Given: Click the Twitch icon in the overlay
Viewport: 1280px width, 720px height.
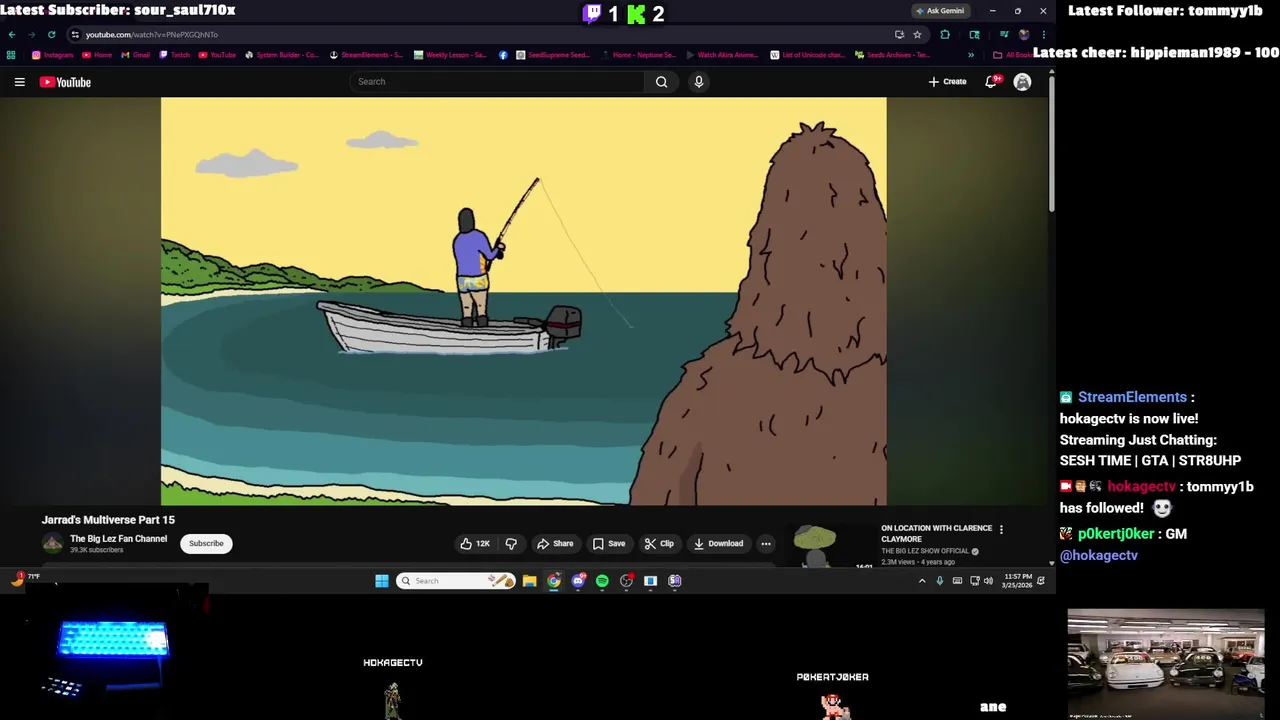Looking at the screenshot, I should (x=592, y=14).
